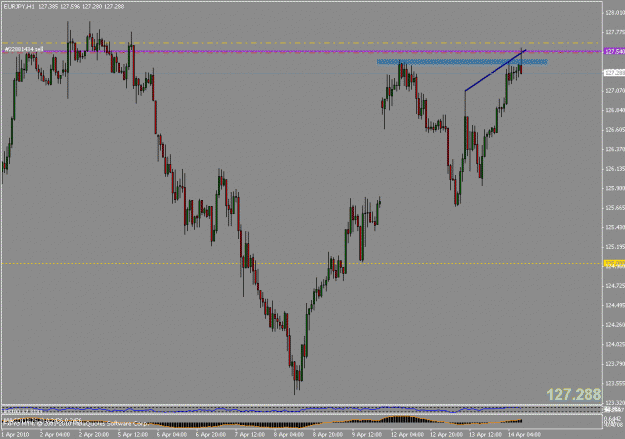Click the 2 Apr 04:00 time label

55,434
